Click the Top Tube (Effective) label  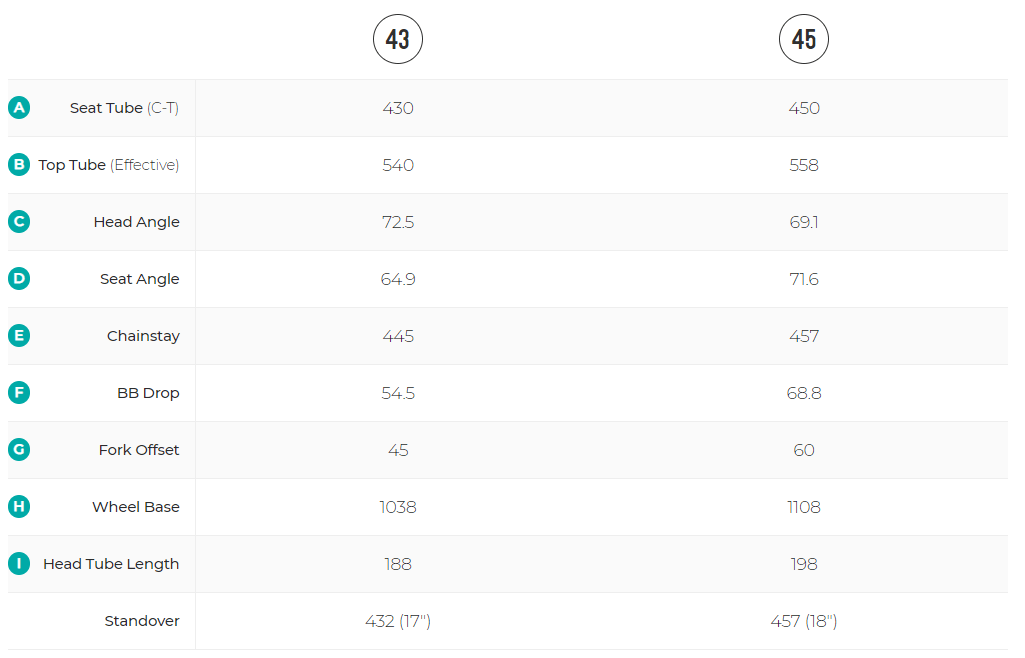click(109, 165)
